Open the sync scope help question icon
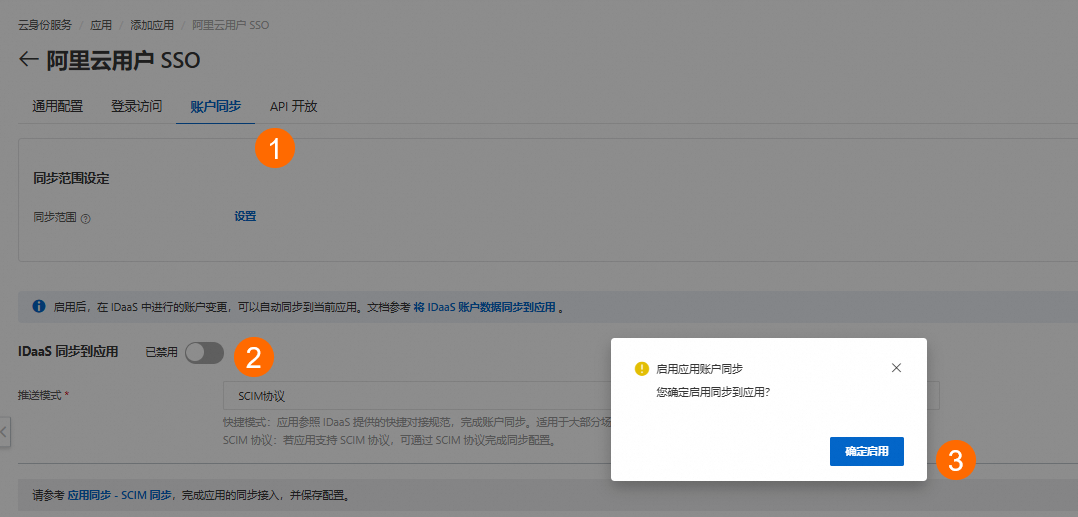The image size is (1078, 517). click(86, 219)
